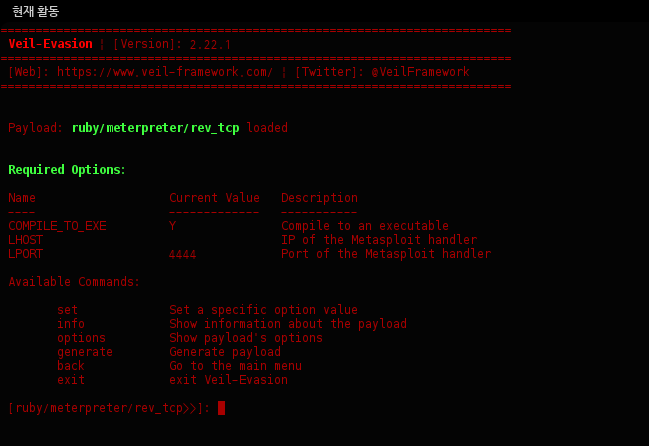The image size is (649, 446).
Task: Click the 현재 활동 activities label
Action: [x=36, y=12]
